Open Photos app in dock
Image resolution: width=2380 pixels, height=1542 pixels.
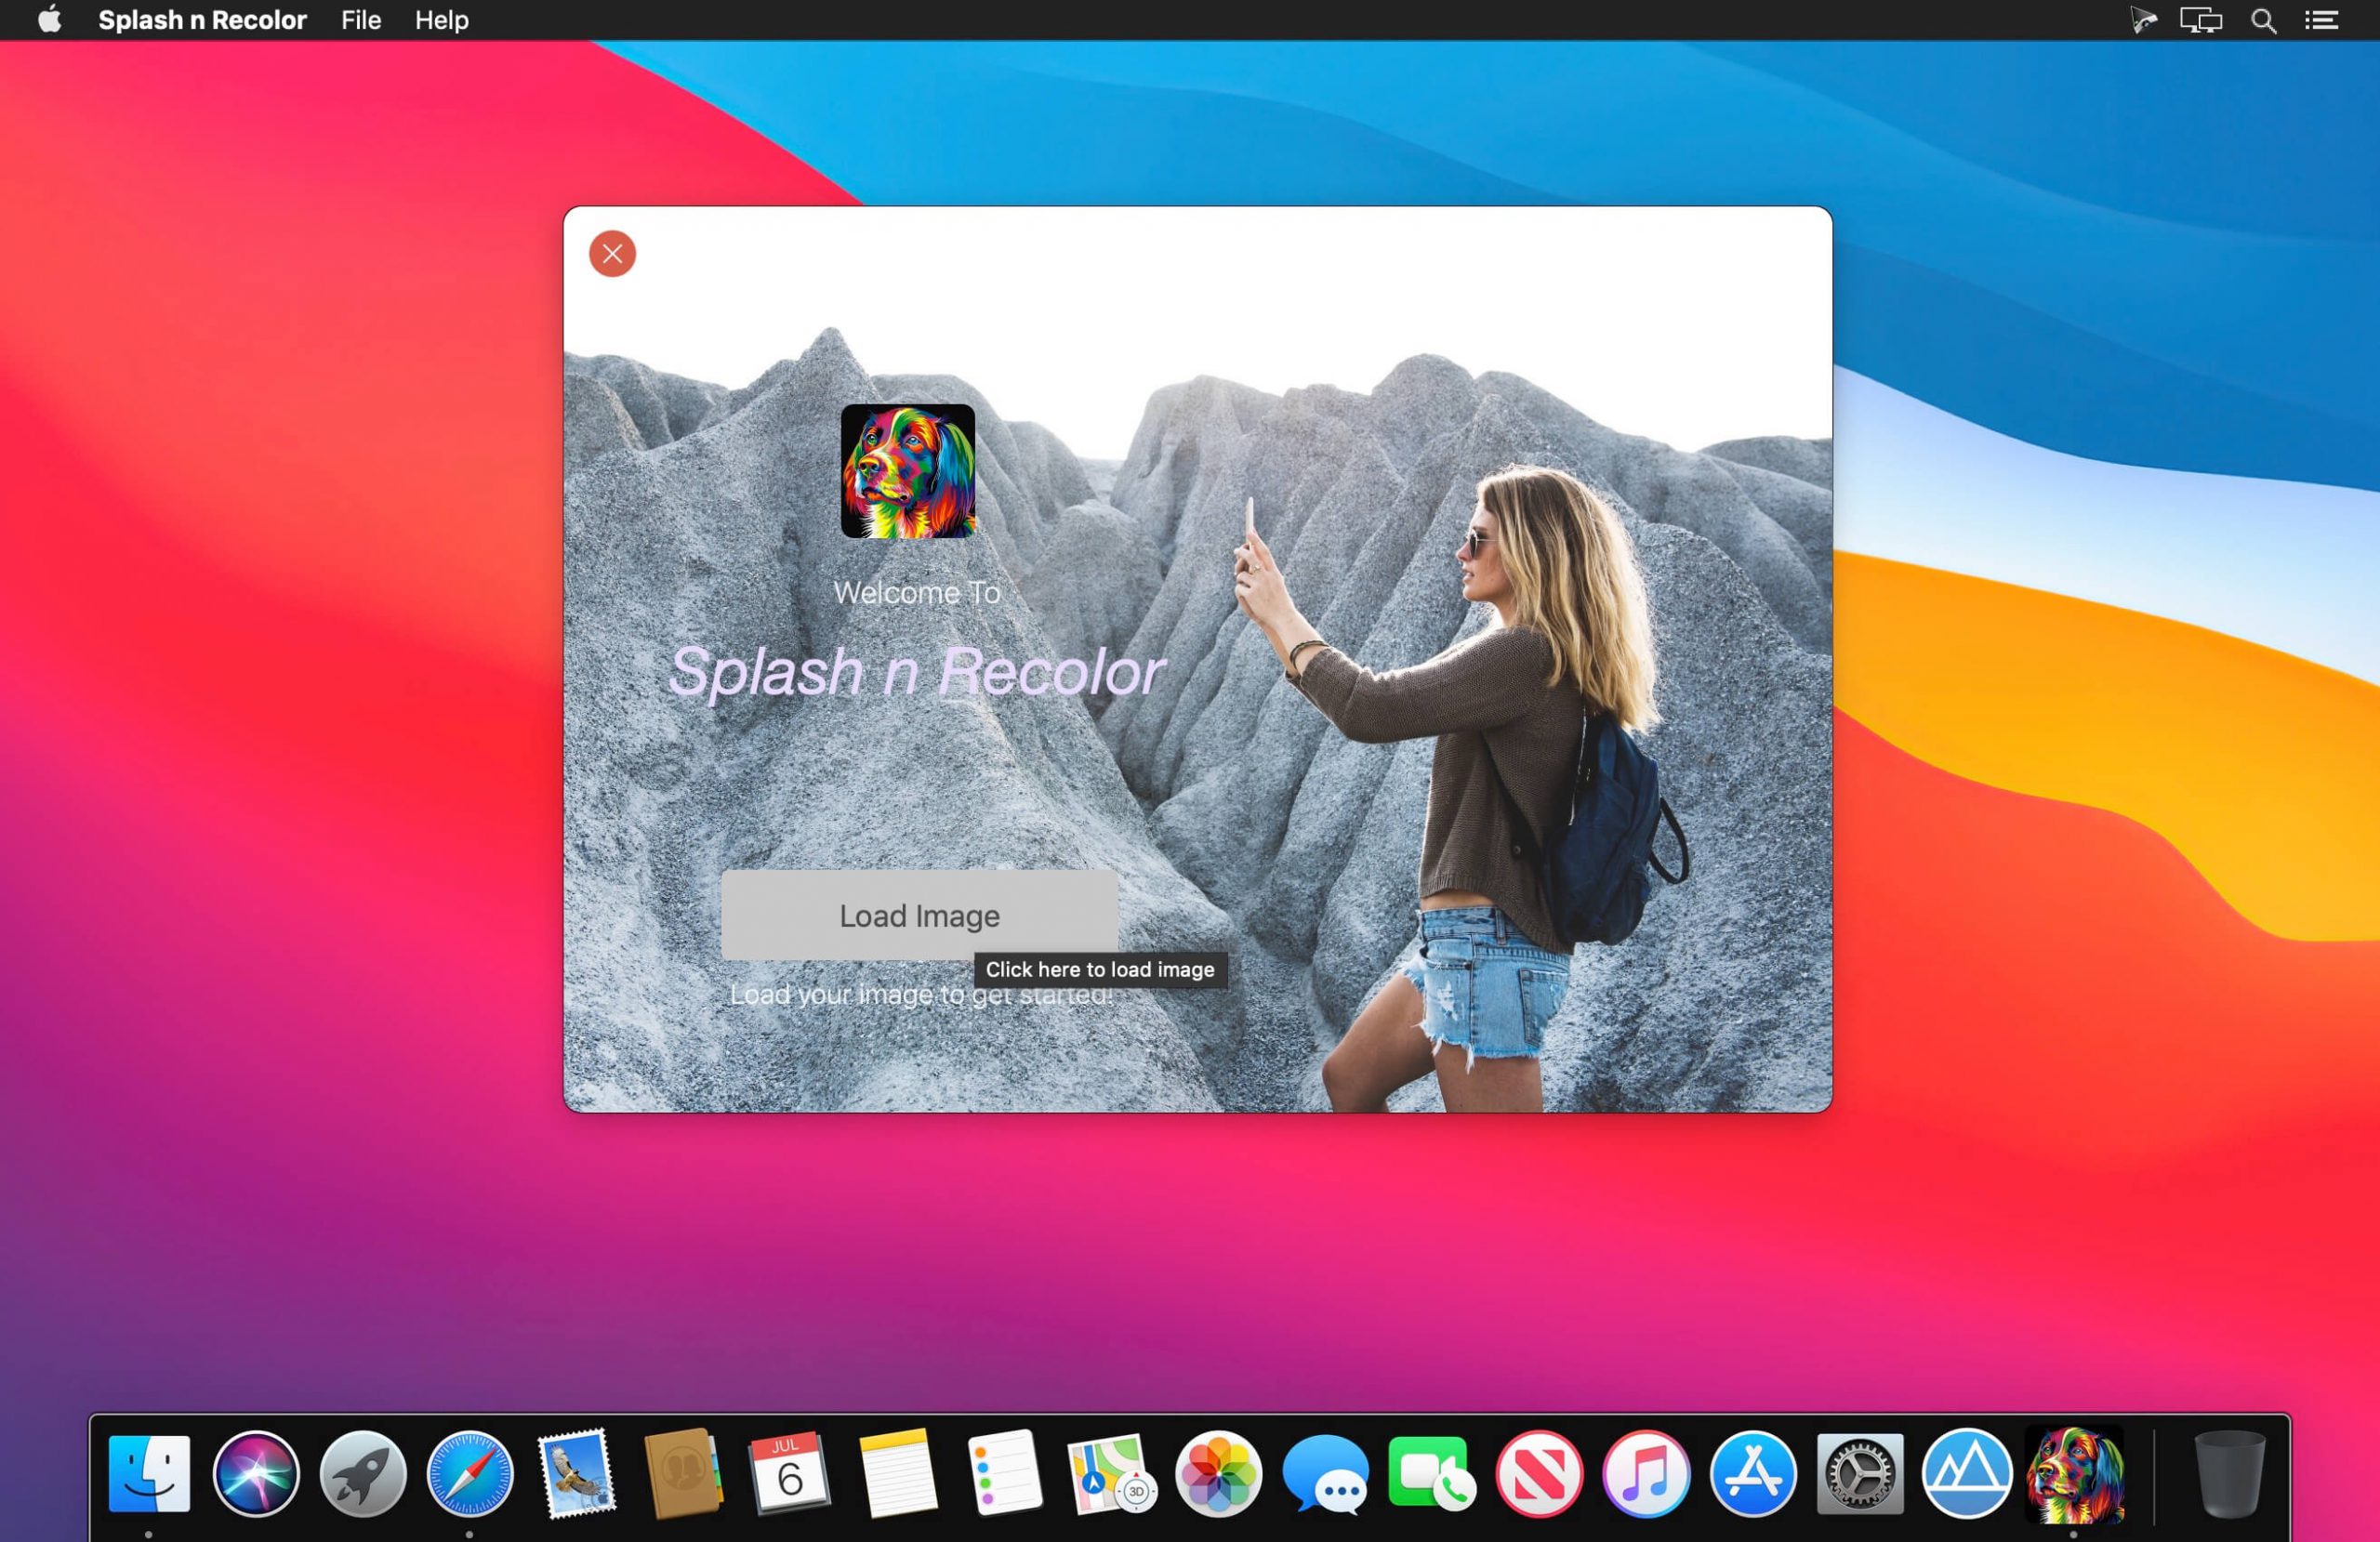pyautogui.click(x=1217, y=1473)
